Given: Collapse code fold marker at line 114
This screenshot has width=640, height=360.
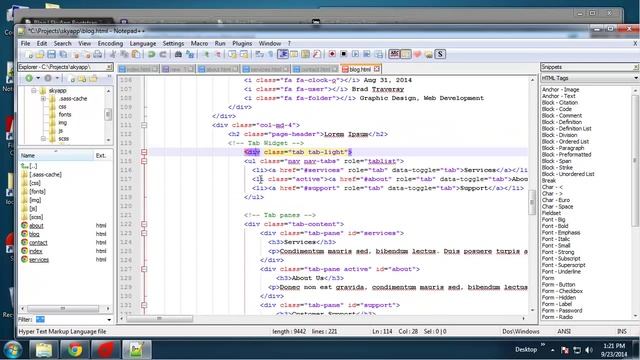Looking at the screenshot, I should [144, 152].
